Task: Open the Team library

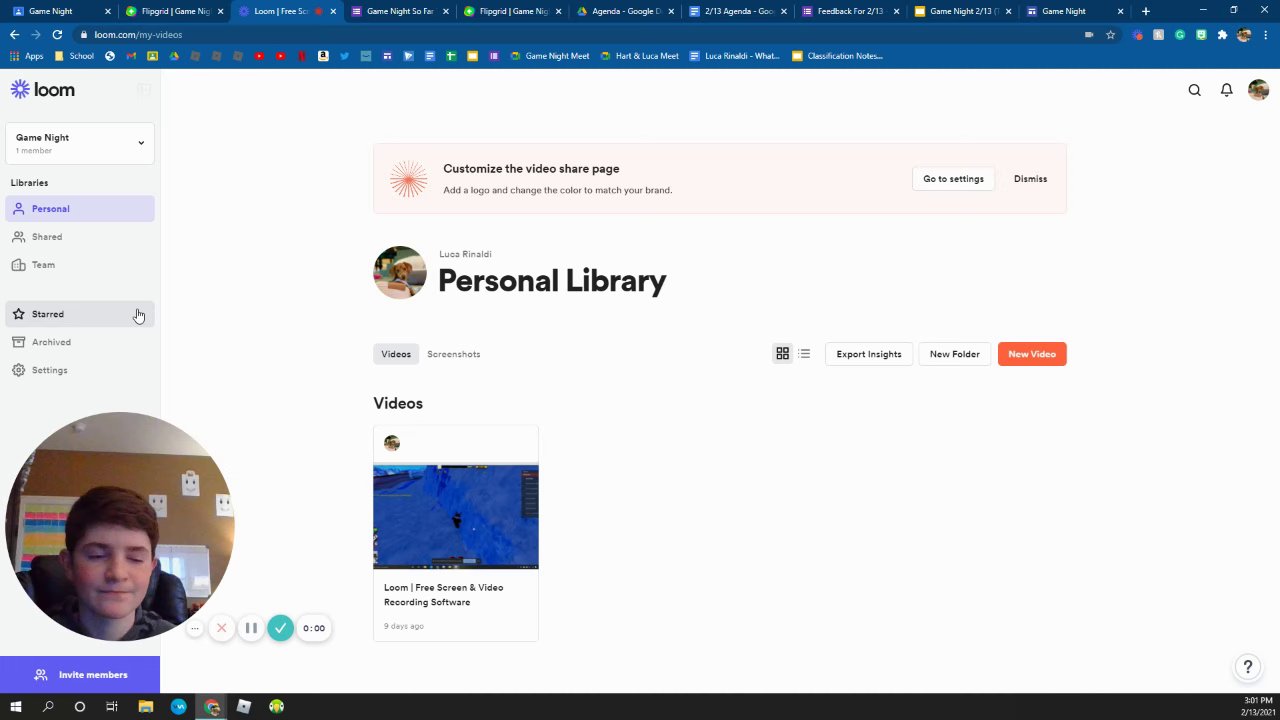Action: pyautogui.click(x=79, y=265)
